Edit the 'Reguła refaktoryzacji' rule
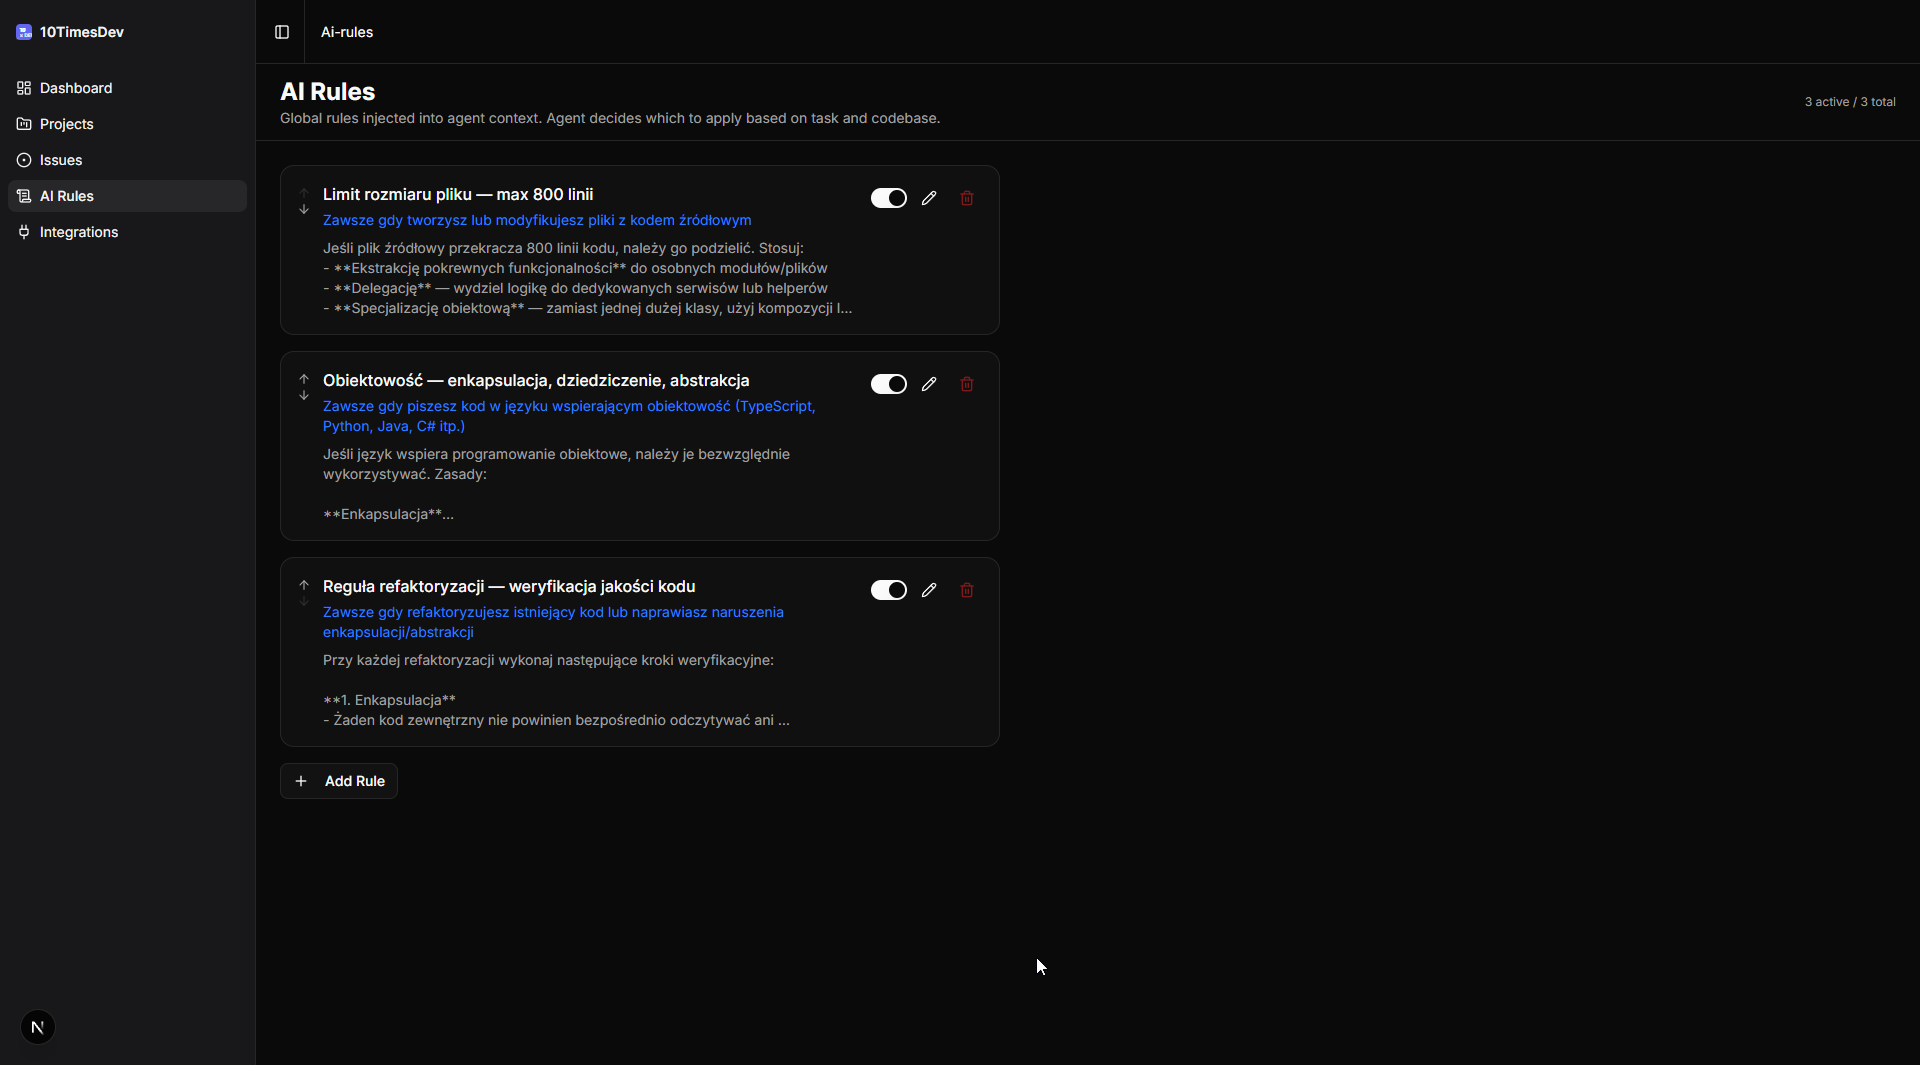 (929, 590)
